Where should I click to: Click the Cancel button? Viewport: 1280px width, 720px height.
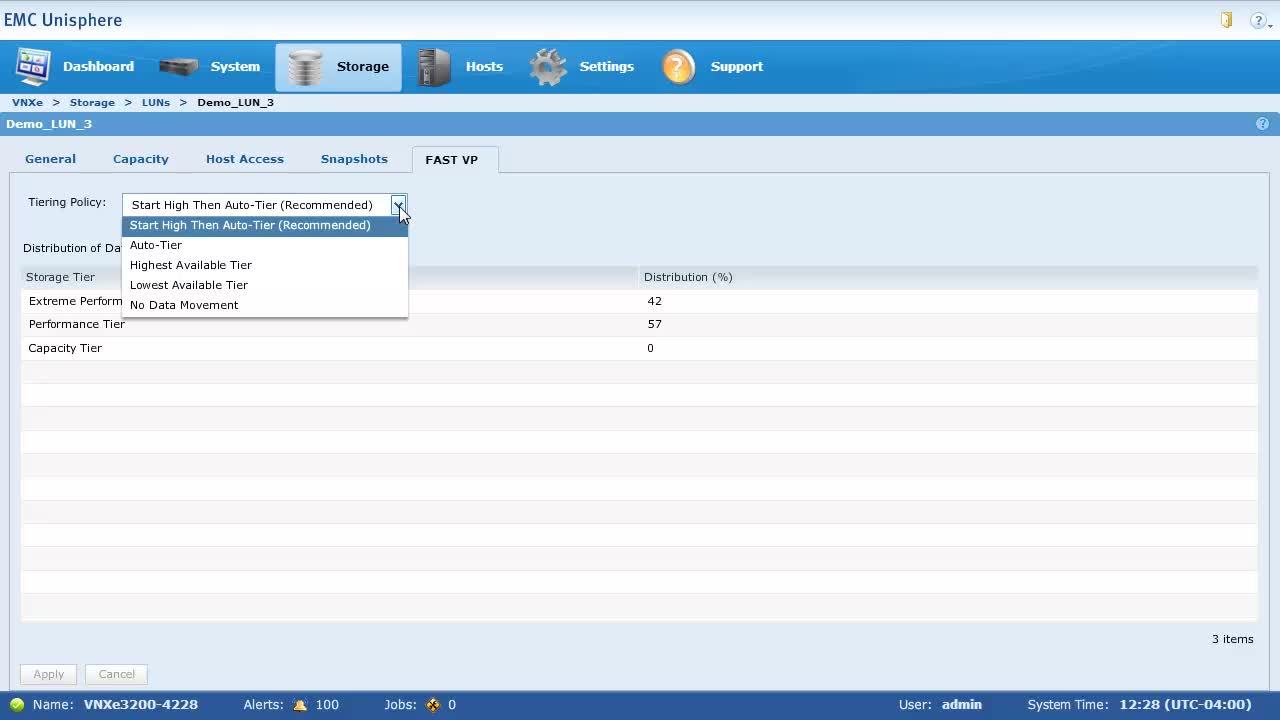(x=117, y=674)
